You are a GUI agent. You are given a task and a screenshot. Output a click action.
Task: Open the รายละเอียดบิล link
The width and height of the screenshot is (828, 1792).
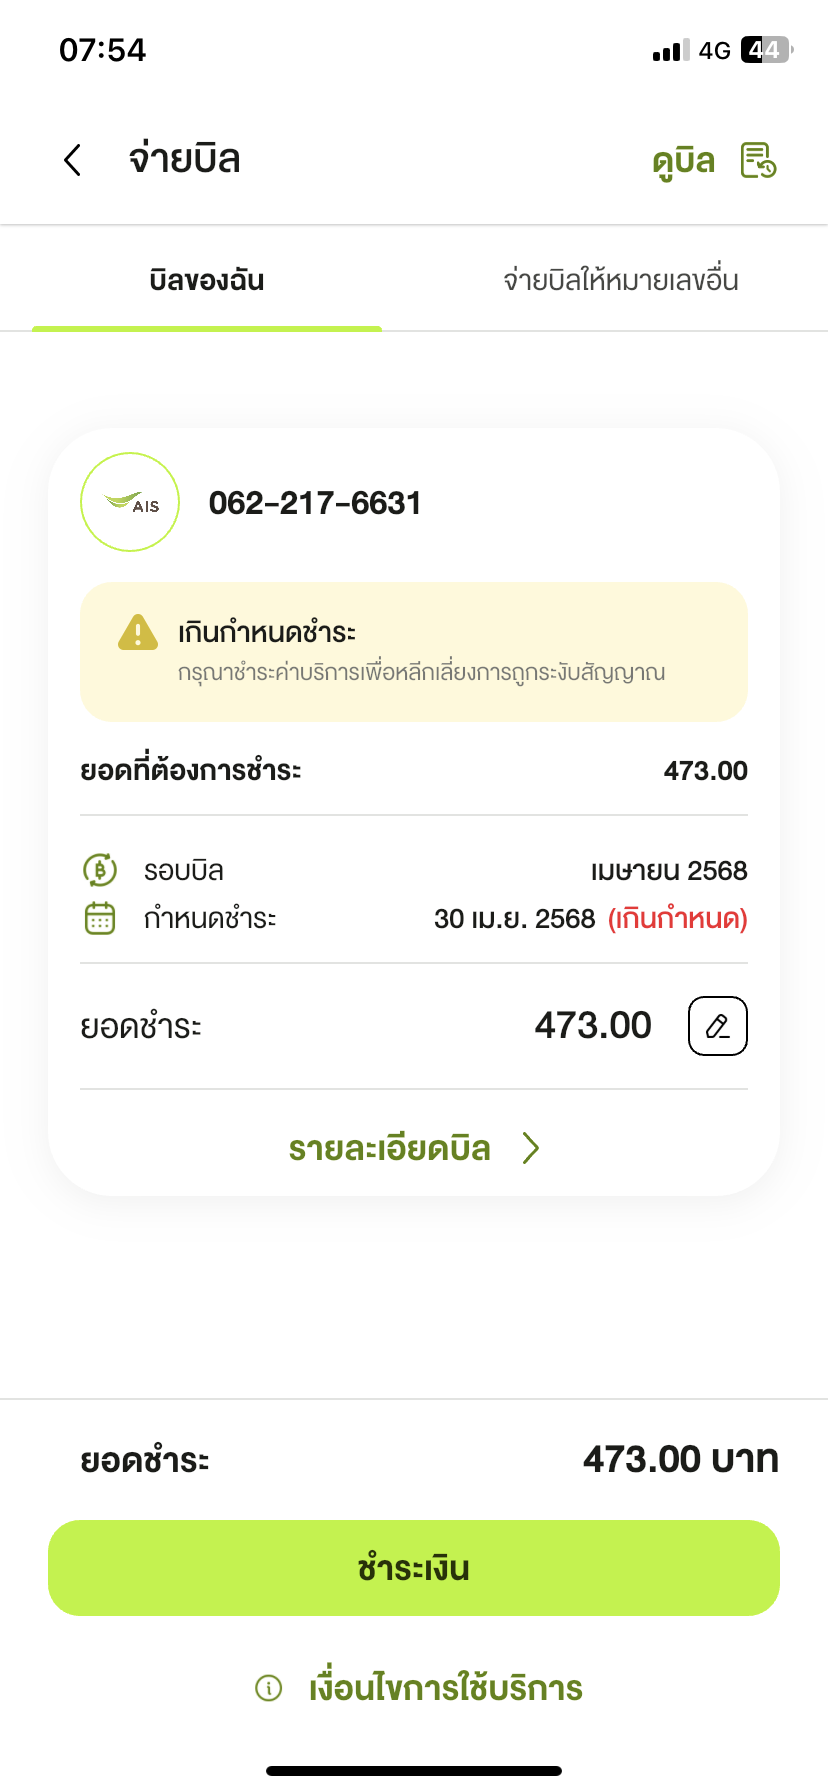[x=390, y=1148]
